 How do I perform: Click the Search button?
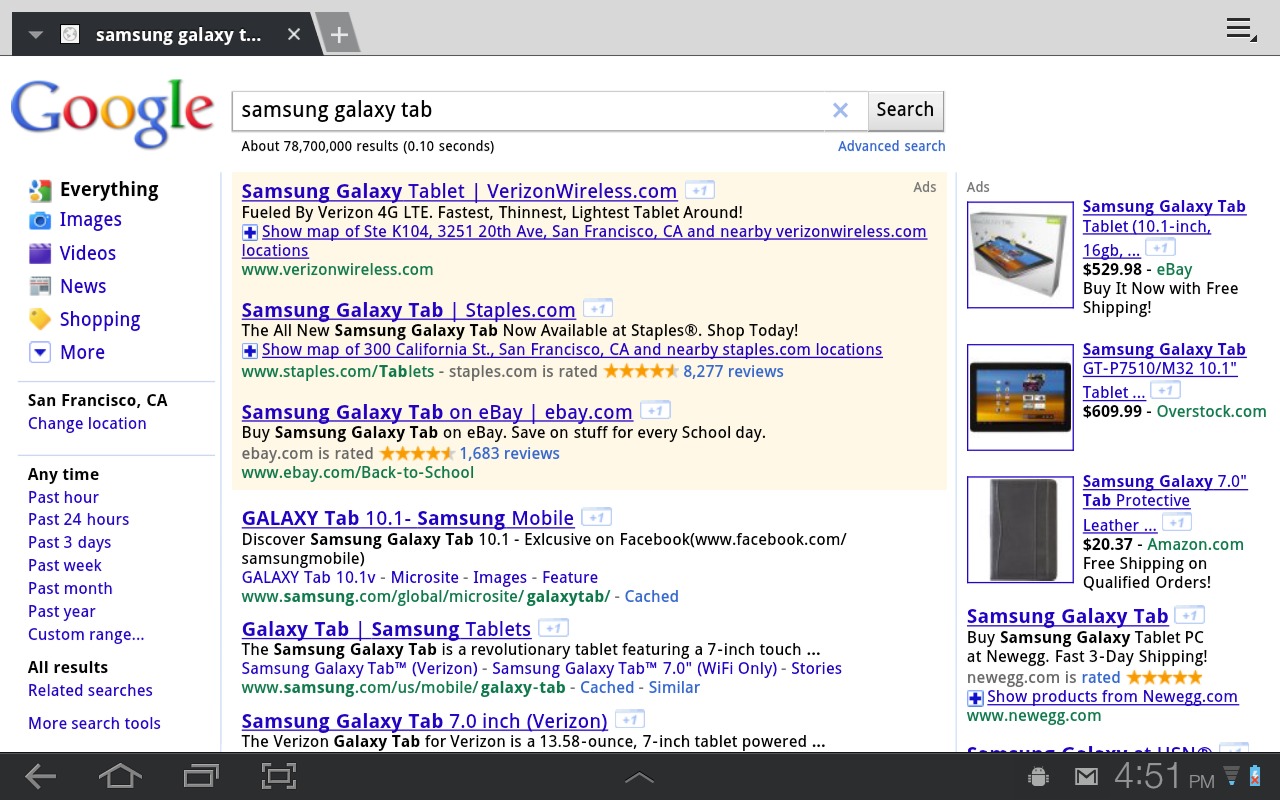pyautogui.click(x=905, y=110)
